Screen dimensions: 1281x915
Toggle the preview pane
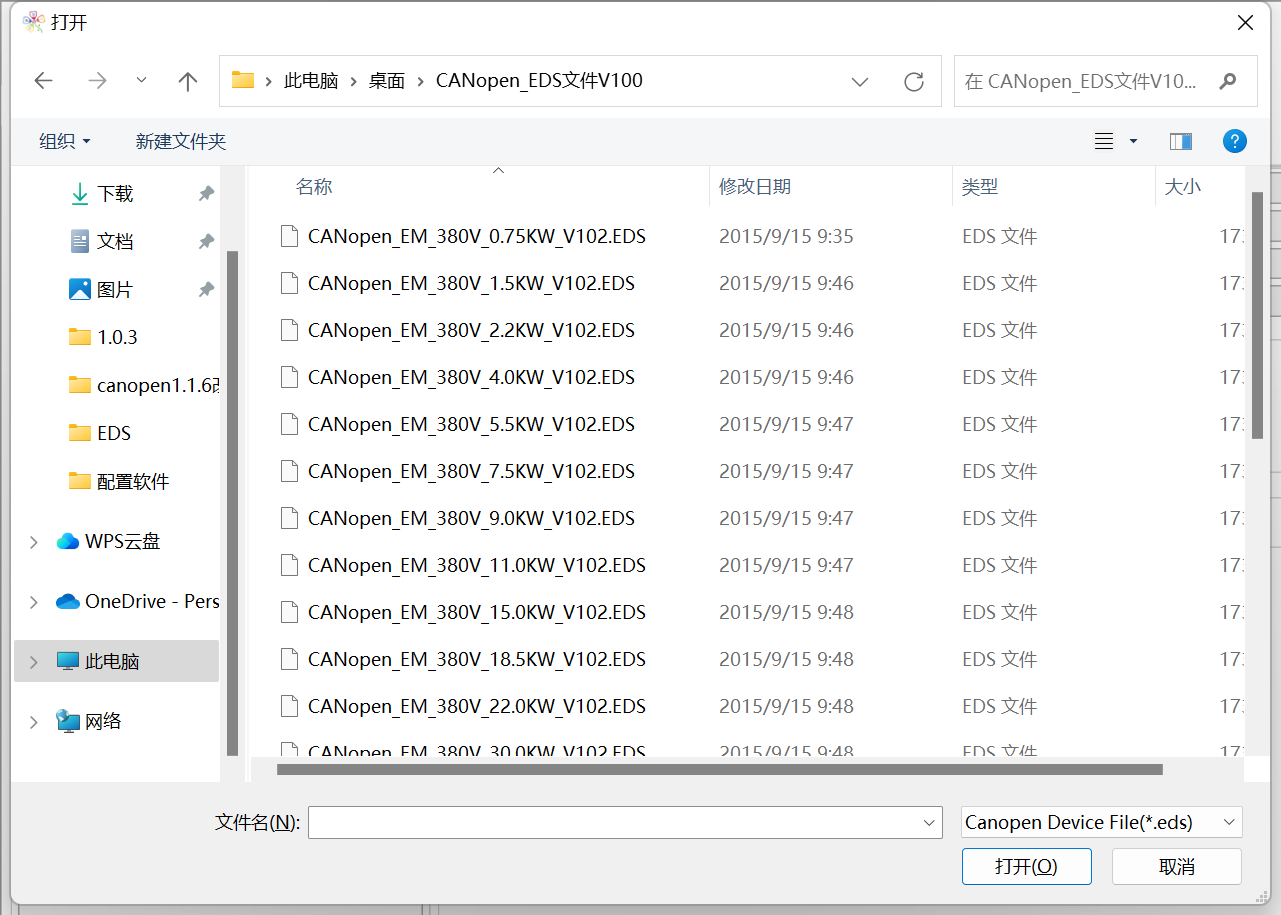[x=1181, y=141]
